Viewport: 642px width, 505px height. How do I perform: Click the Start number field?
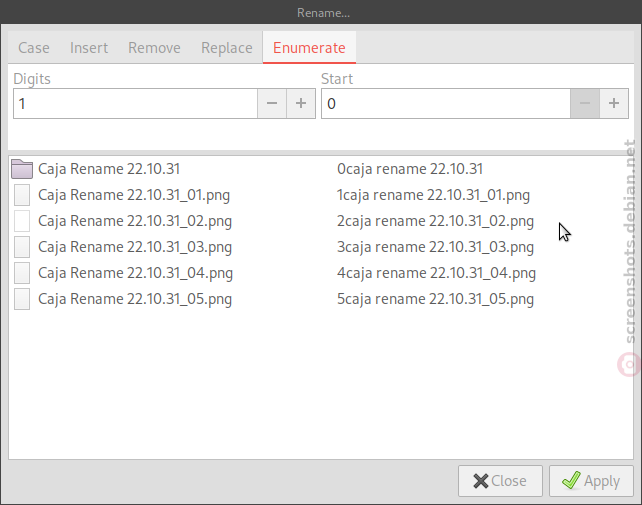pyautogui.click(x=445, y=104)
